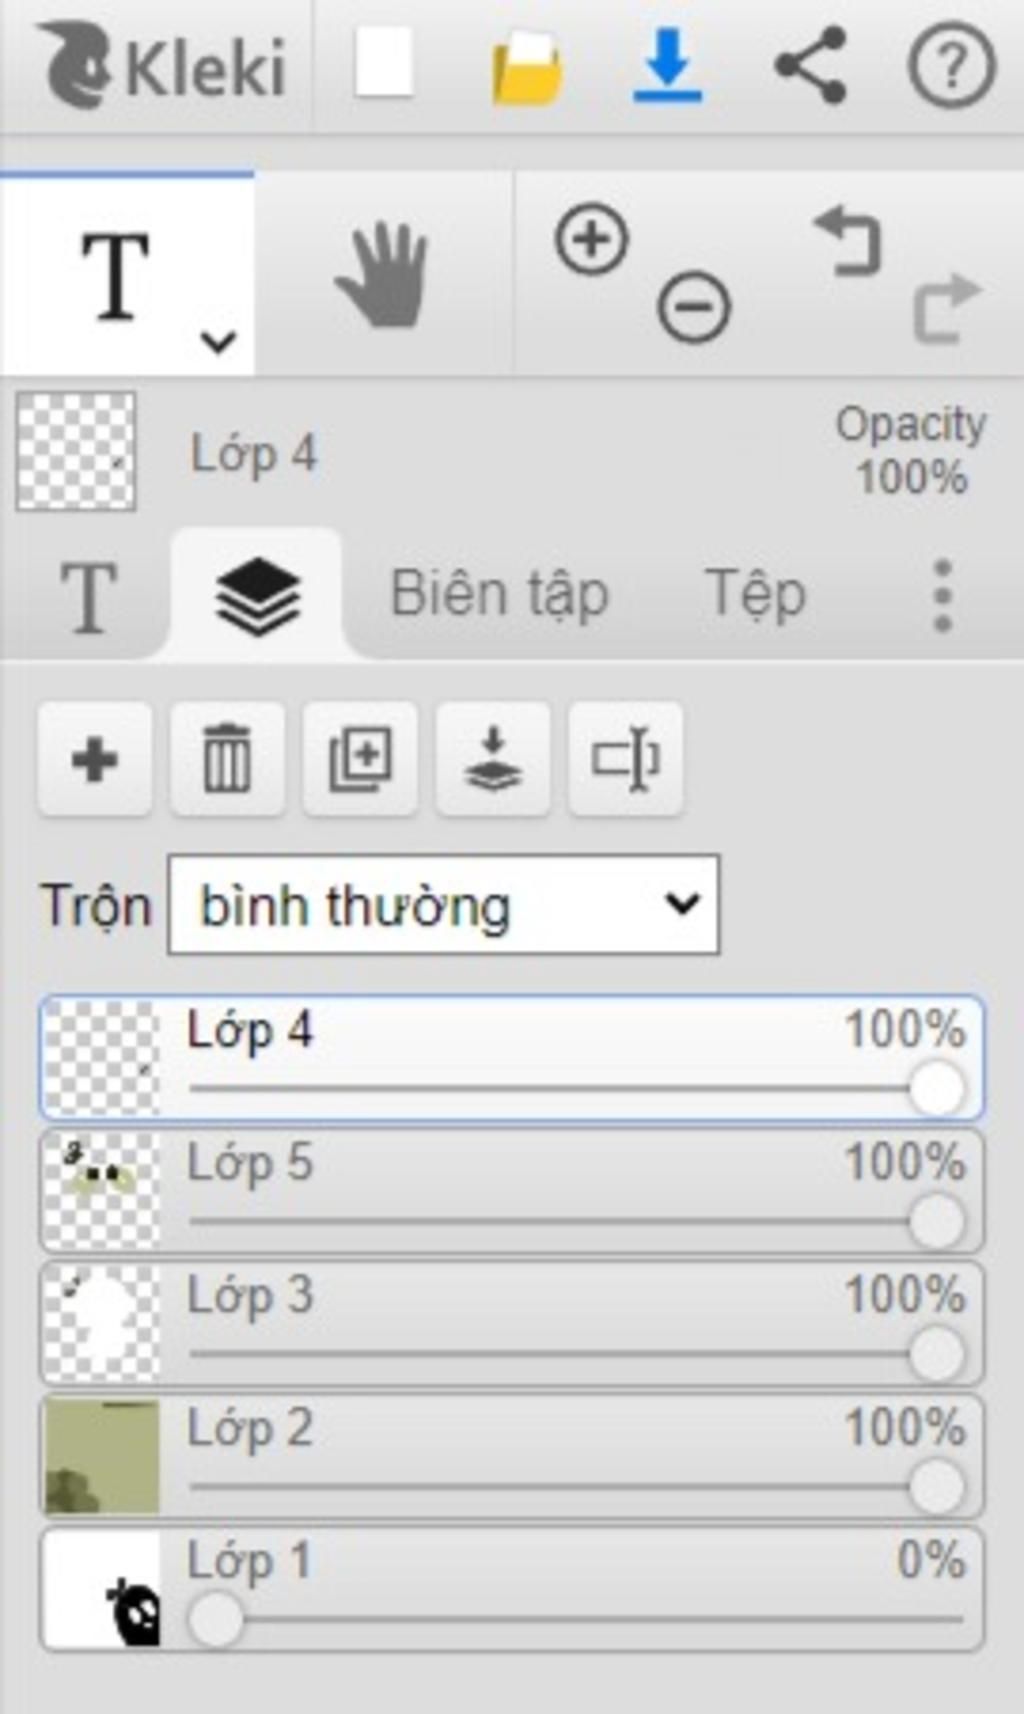Click the Lớp 1 opacity slider handle
Screen dimensions: 1024x1714
tap(216, 1618)
